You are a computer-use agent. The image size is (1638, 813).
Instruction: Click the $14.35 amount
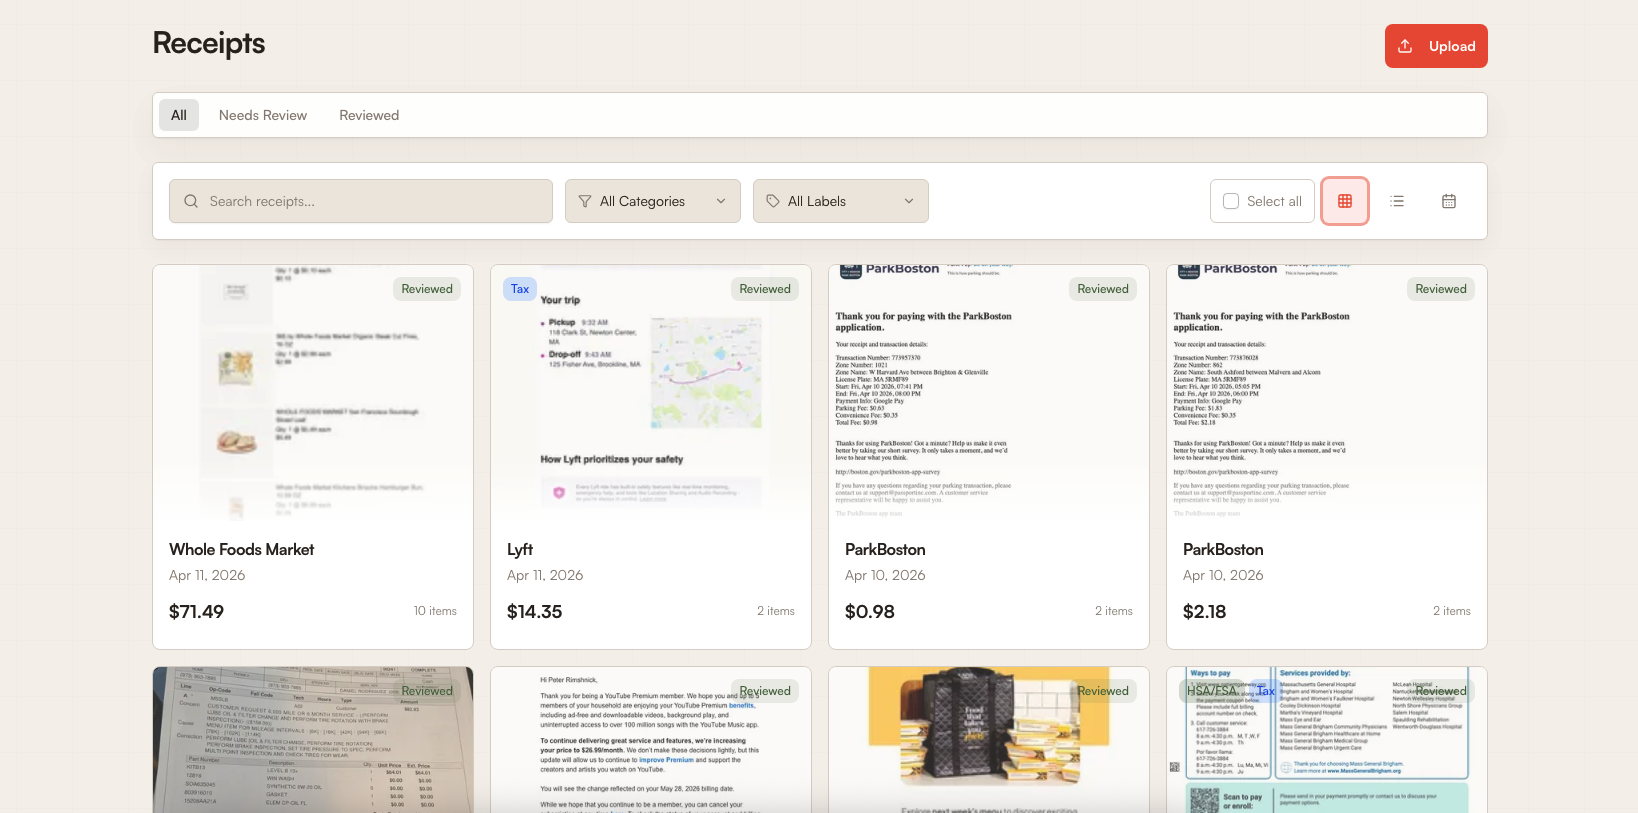pyautogui.click(x=535, y=611)
